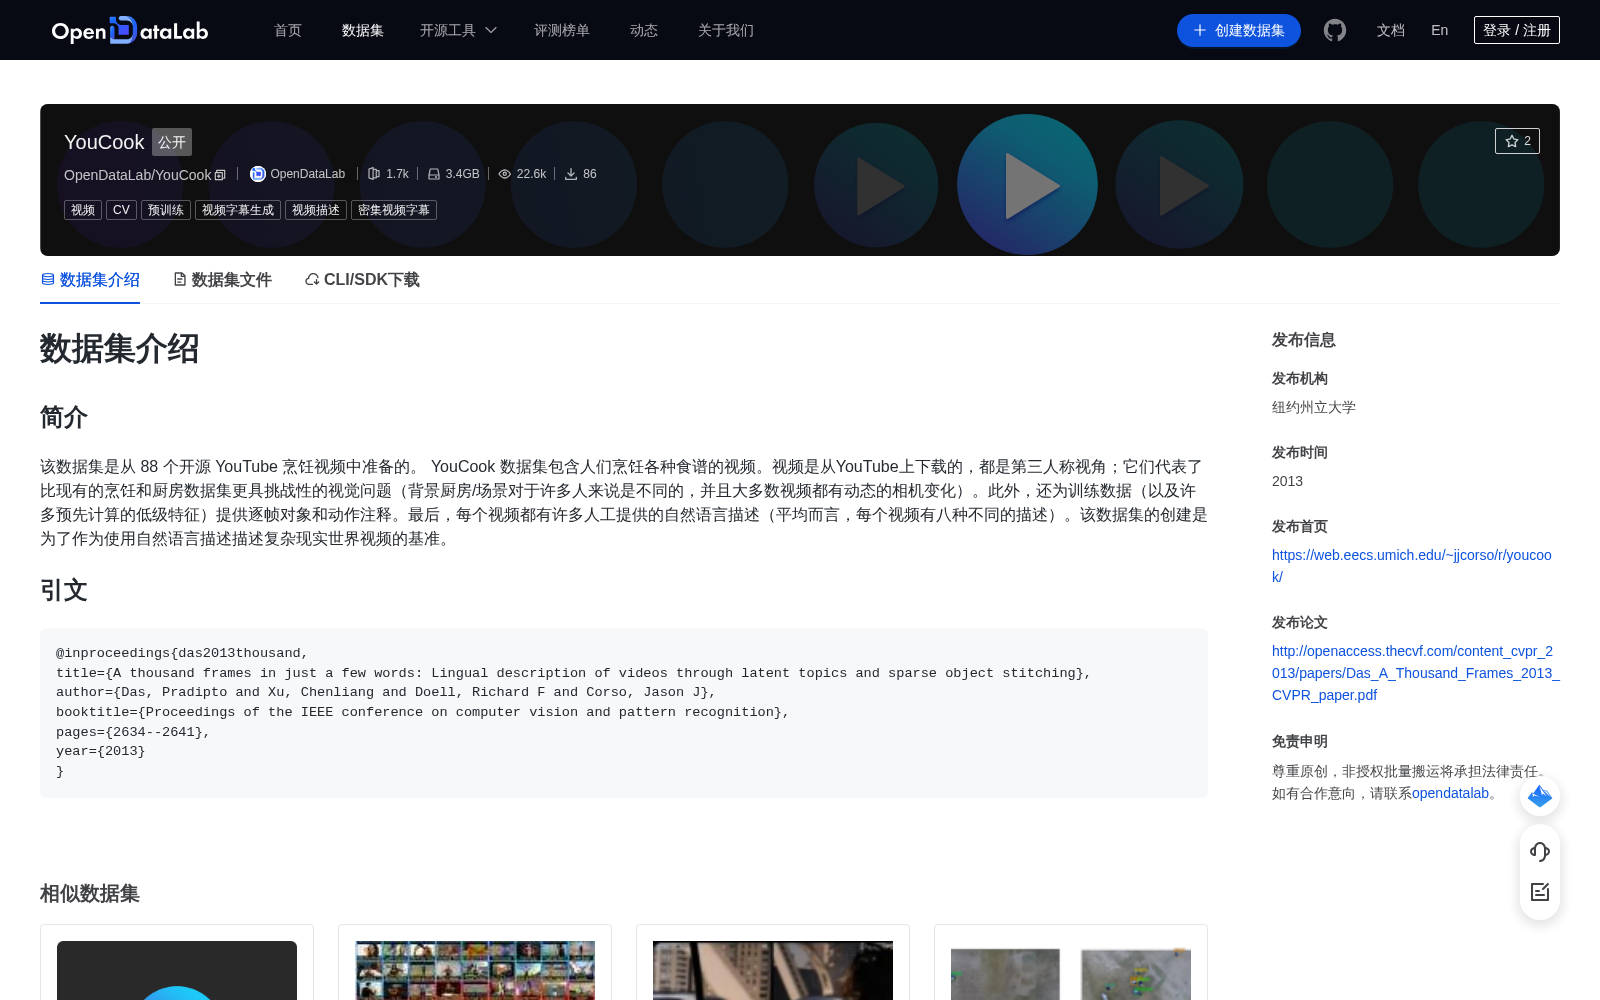Open the web.eecs.umich.edu homepage link
This screenshot has height=1000, width=1600.
pyautogui.click(x=1412, y=566)
